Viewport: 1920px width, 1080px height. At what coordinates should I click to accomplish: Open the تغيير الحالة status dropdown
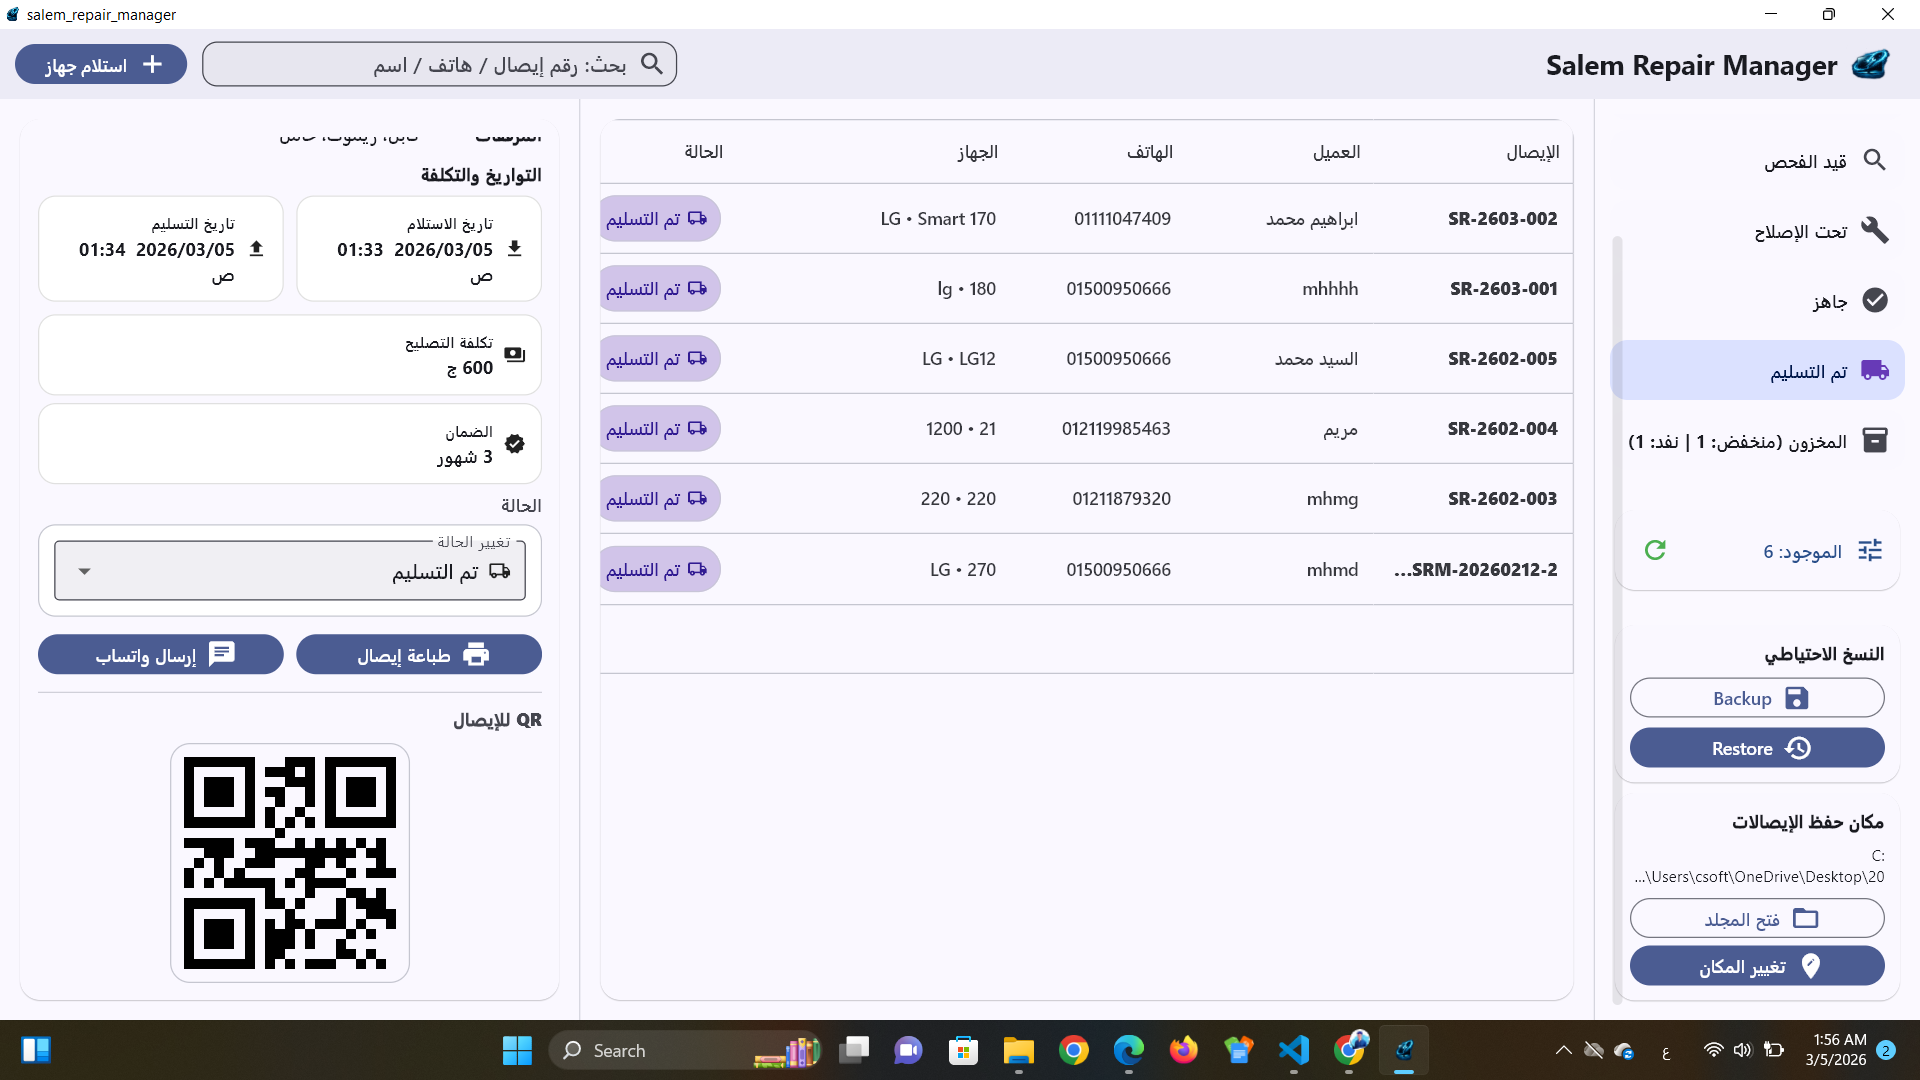(x=290, y=571)
